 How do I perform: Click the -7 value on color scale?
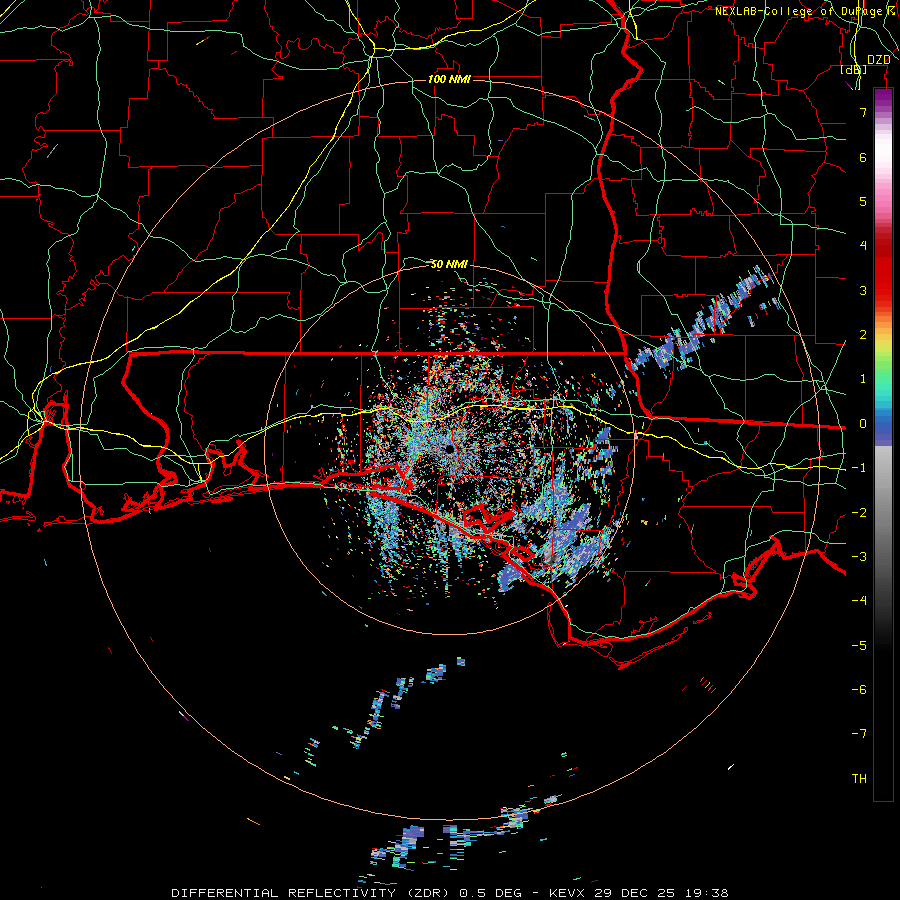[859, 734]
